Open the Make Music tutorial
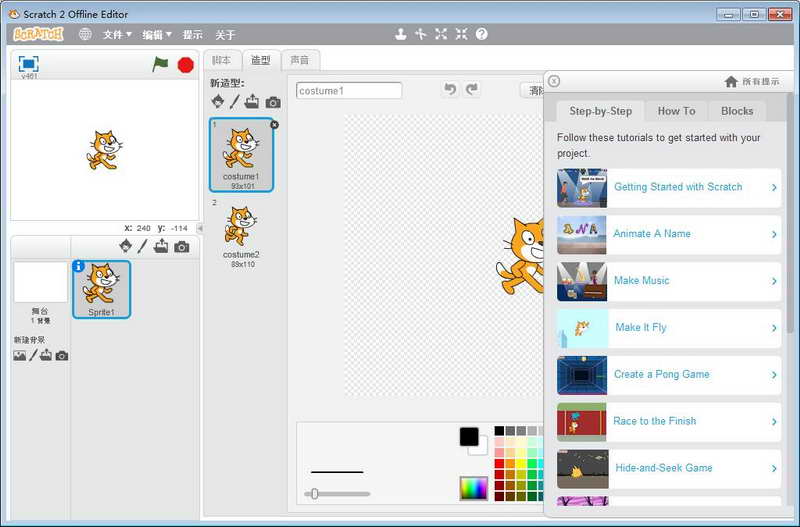 [x=669, y=282]
